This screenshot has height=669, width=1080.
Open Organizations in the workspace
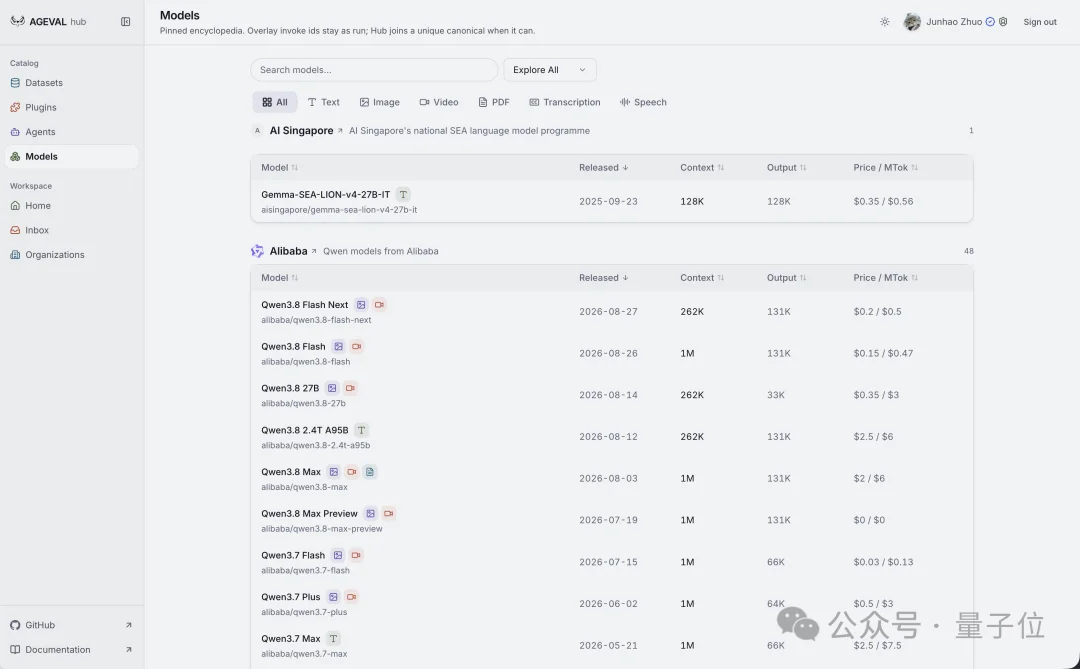coord(72,255)
